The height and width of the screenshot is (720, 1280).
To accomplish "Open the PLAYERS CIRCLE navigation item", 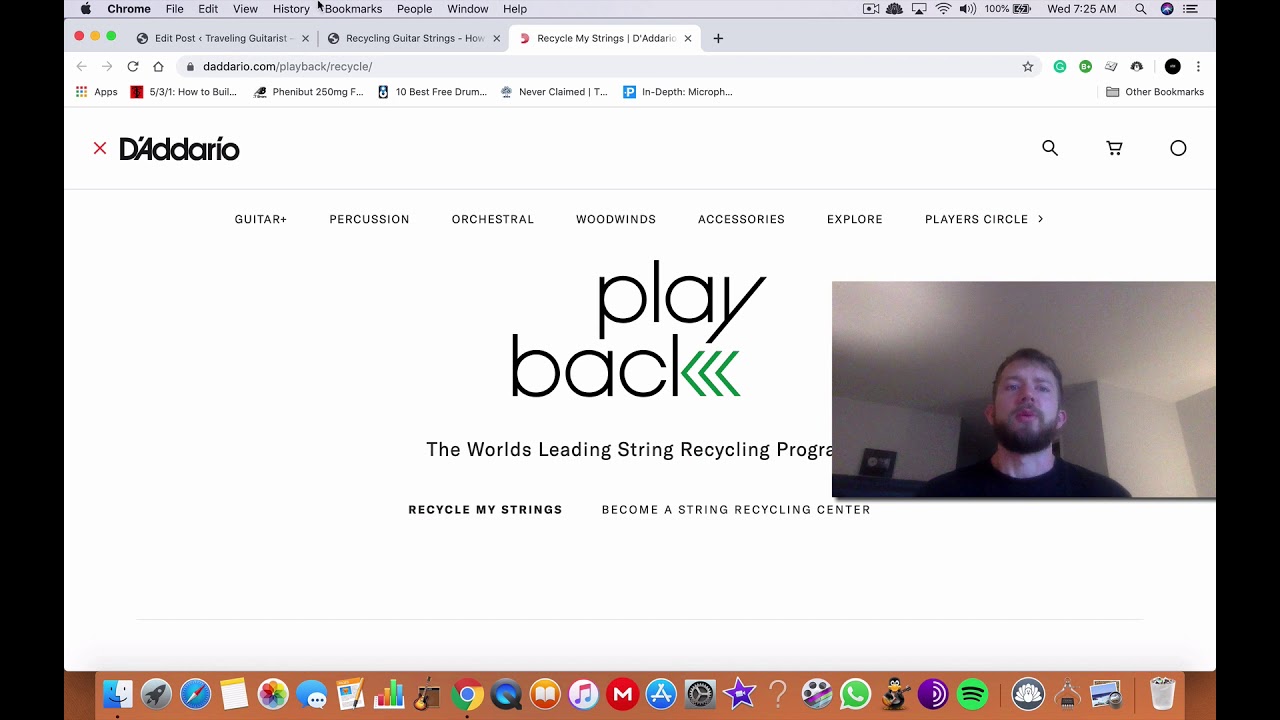I will [976, 219].
